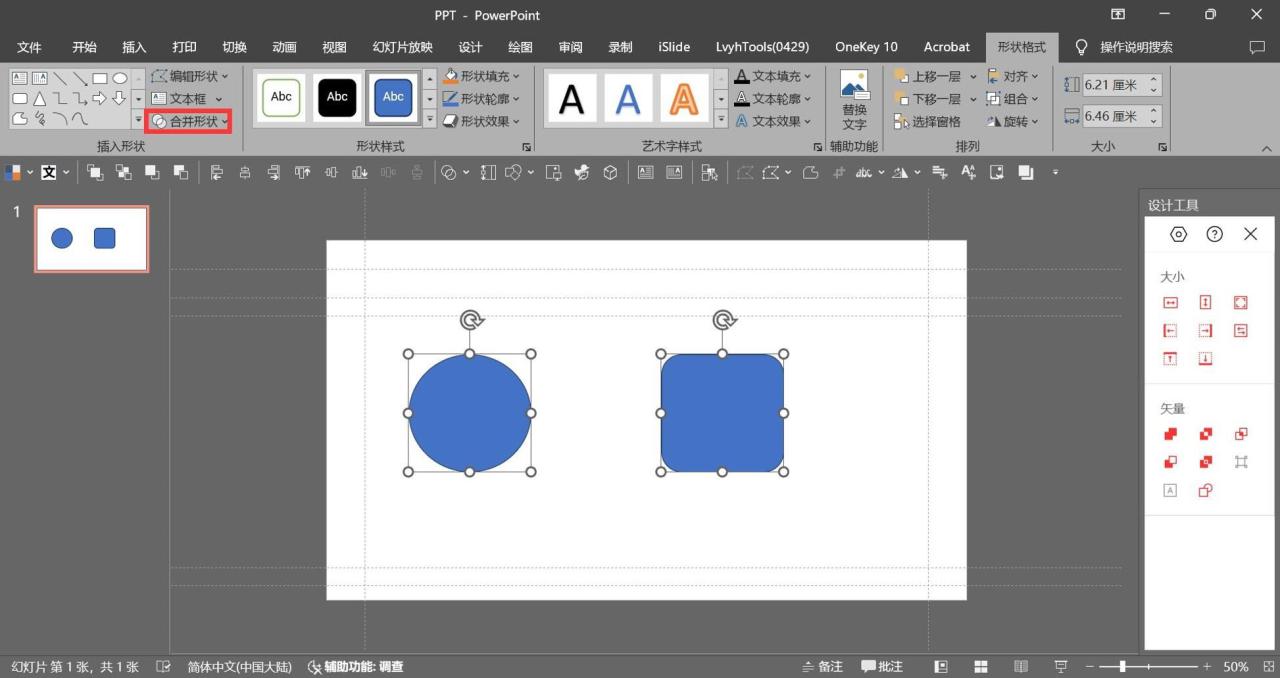Click the 批注 comments button
The width and height of the screenshot is (1280, 678).
[882, 666]
